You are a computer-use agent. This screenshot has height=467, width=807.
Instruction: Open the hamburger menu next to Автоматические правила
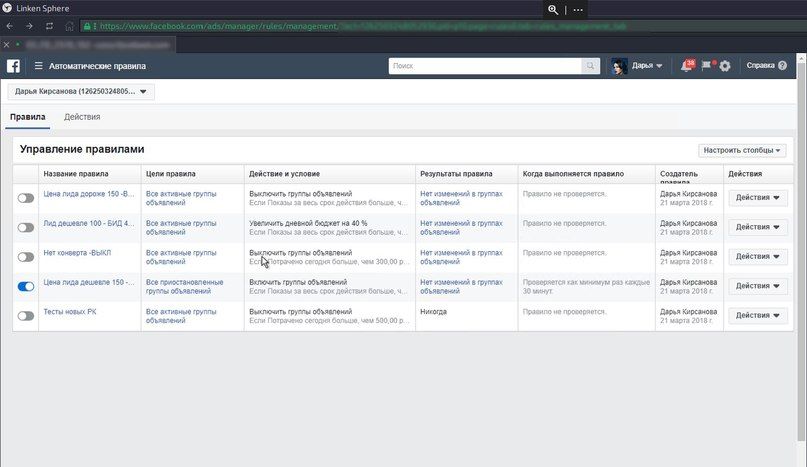point(39,66)
